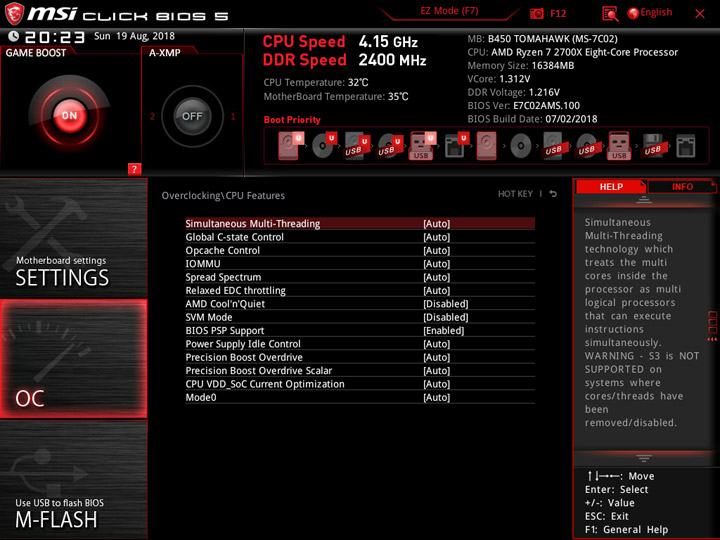Toggle the GAME BOOST knob off
Image resolution: width=720 pixels, height=540 pixels.
[x=69, y=116]
